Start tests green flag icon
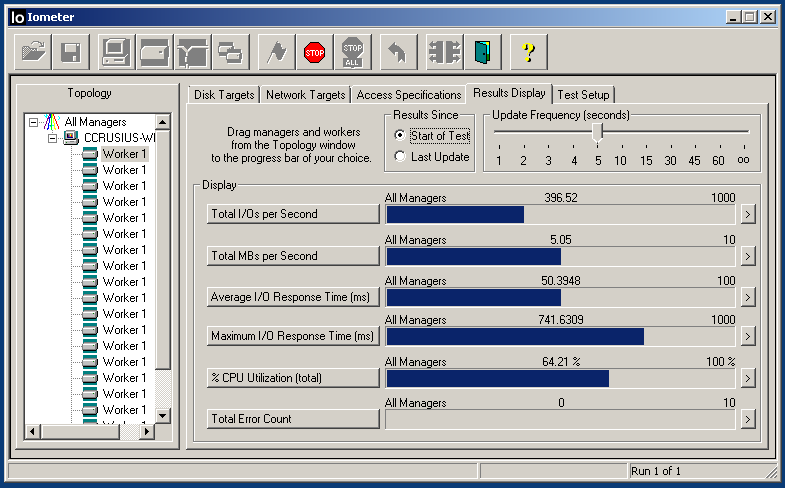The height and width of the screenshot is (488, 785). click(276, 52)
